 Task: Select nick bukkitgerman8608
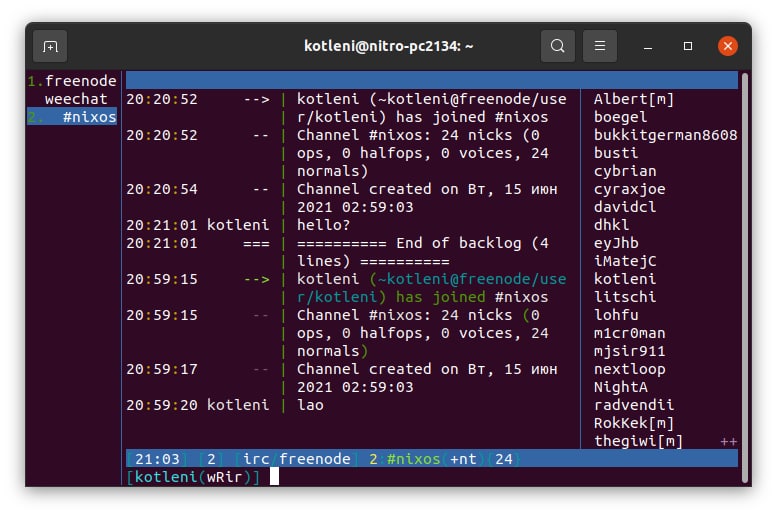click(666, 135)
